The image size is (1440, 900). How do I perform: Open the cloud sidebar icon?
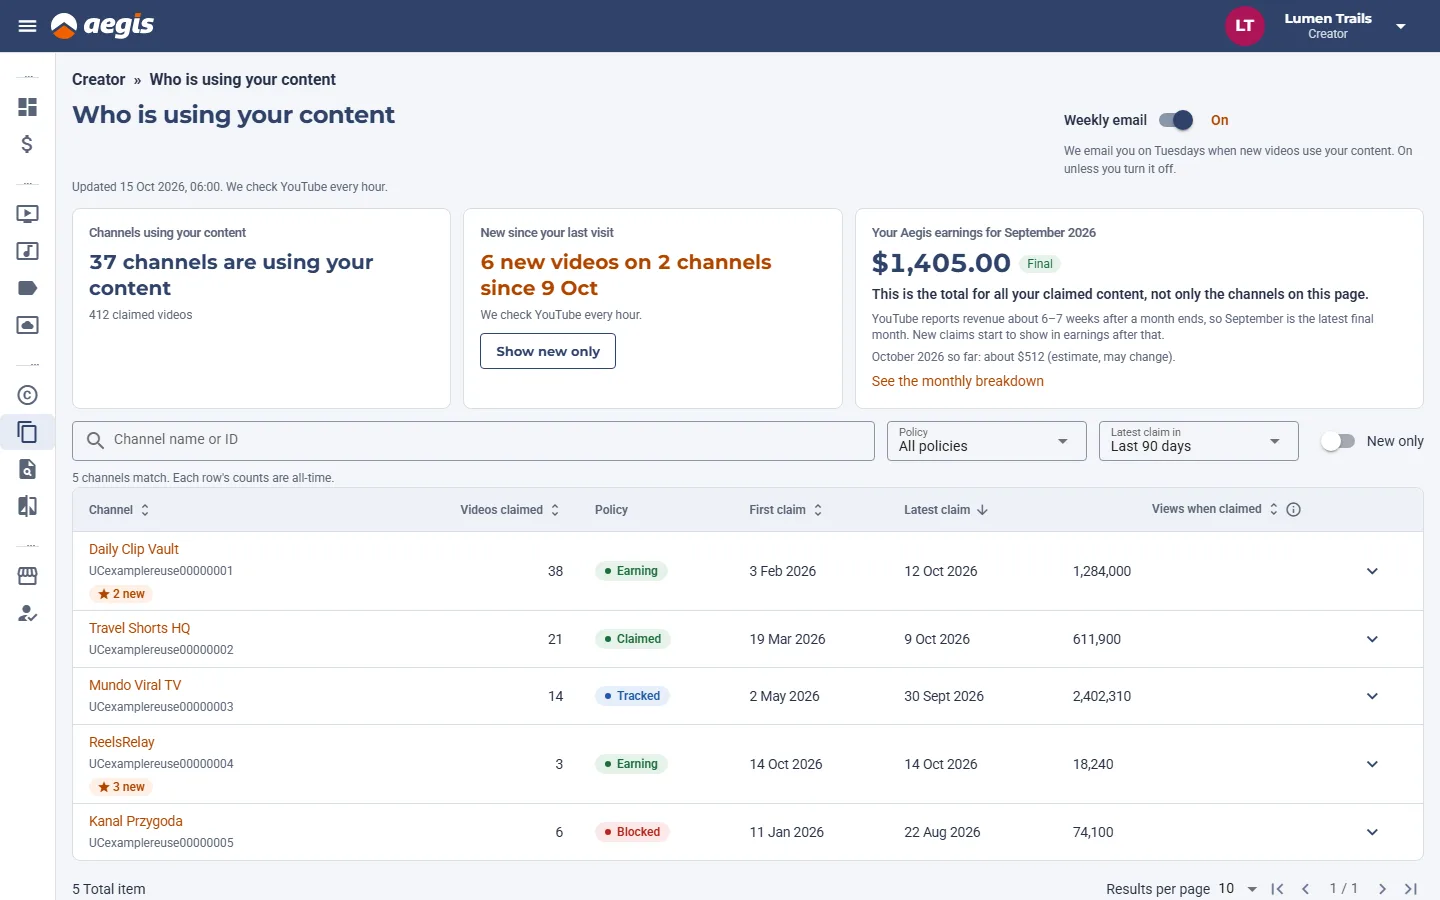point(28,325)
